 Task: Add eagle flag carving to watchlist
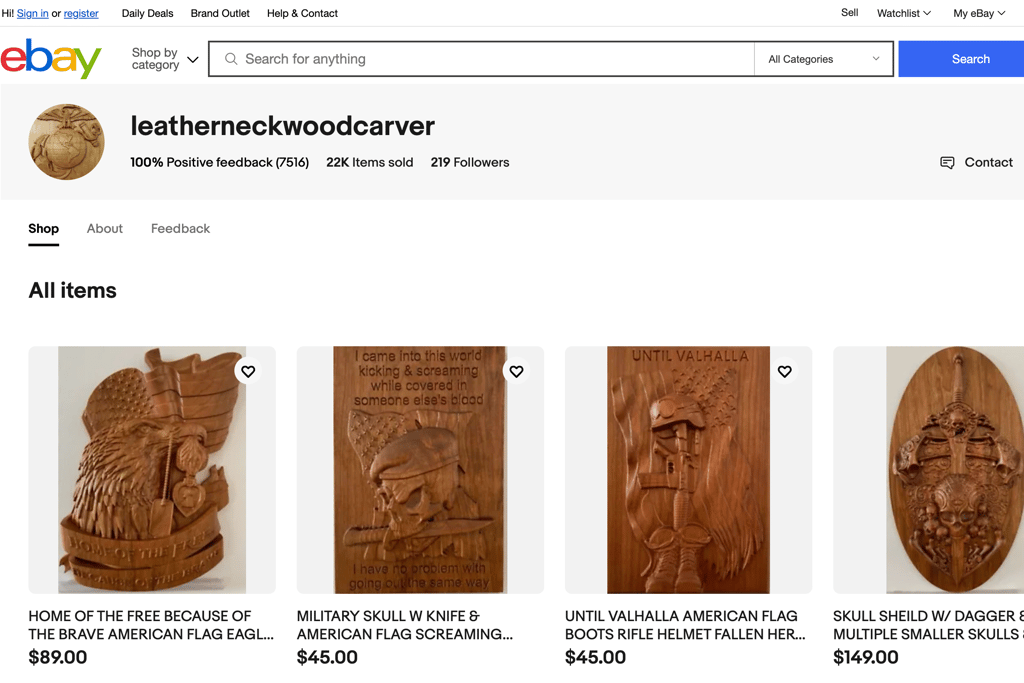pyautogui.click(x=248, y=372)
